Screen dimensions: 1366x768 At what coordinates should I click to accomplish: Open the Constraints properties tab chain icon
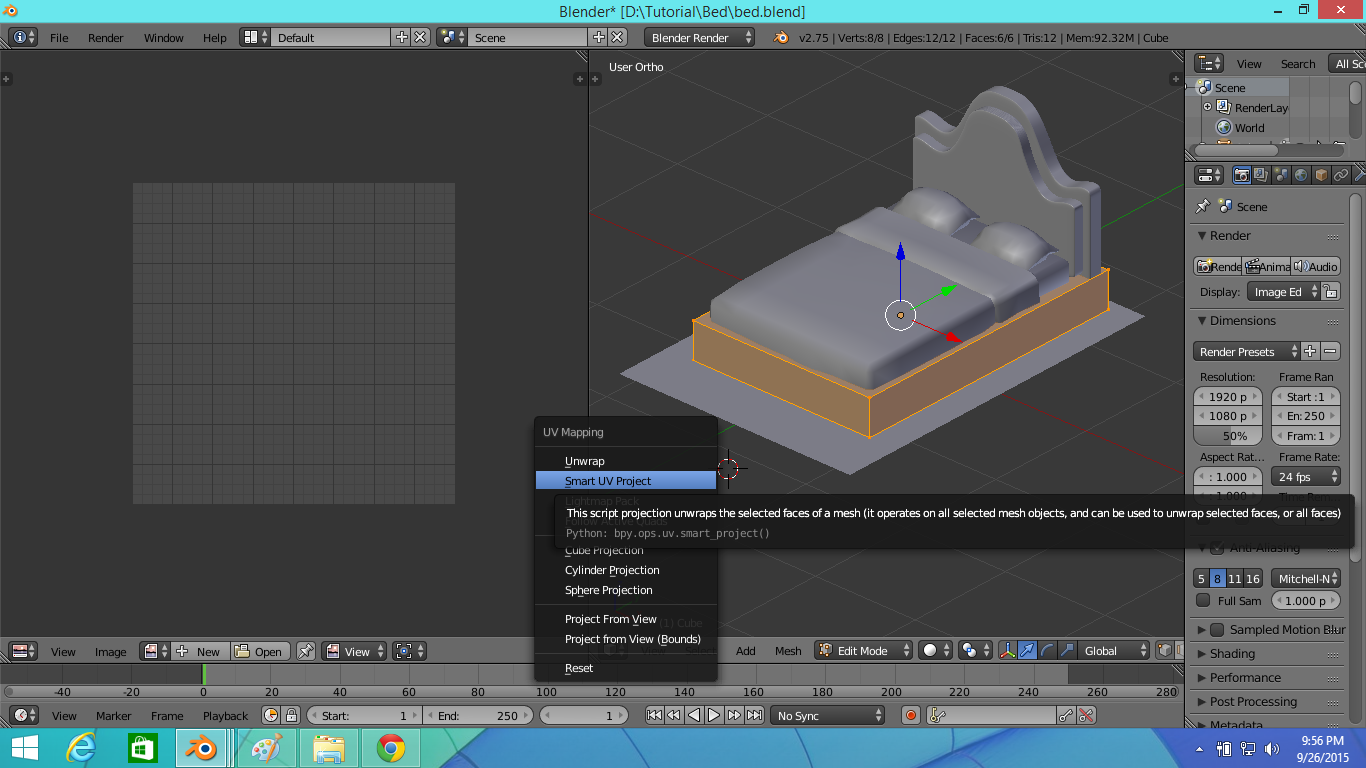coord(1341,175)
